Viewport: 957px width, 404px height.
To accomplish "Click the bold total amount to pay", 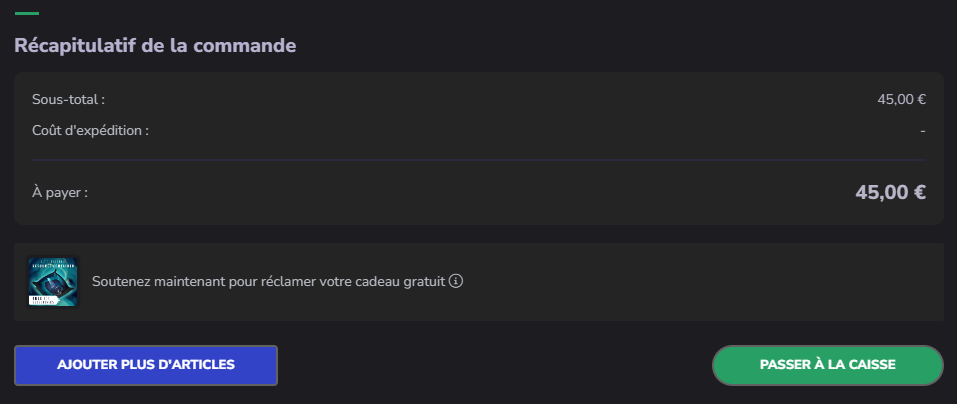I will coord(890,193).
